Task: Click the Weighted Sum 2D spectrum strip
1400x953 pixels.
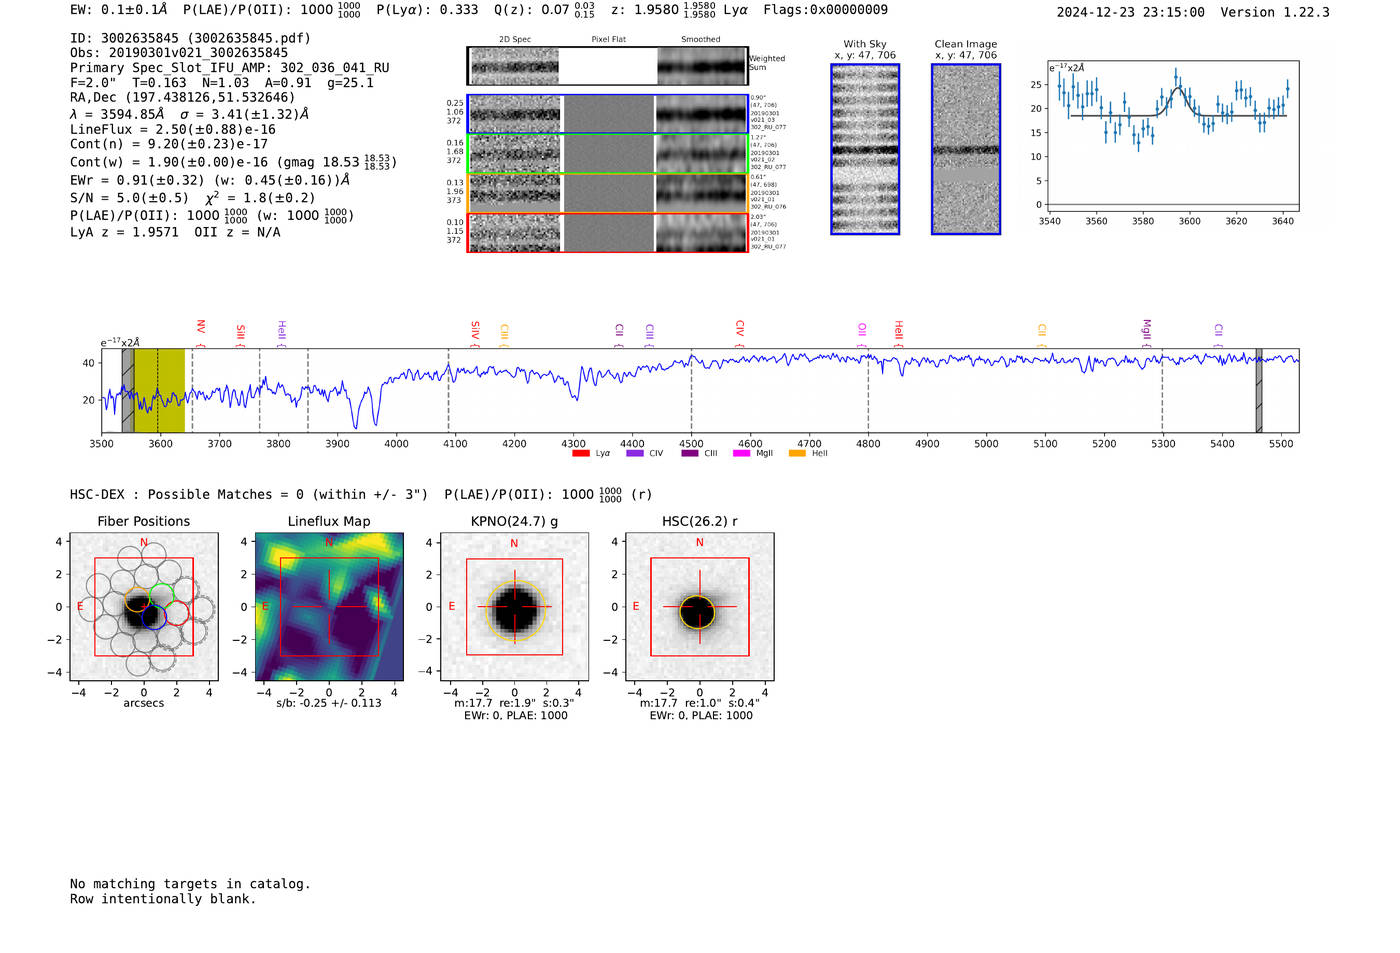Action: tap(607, 66)
